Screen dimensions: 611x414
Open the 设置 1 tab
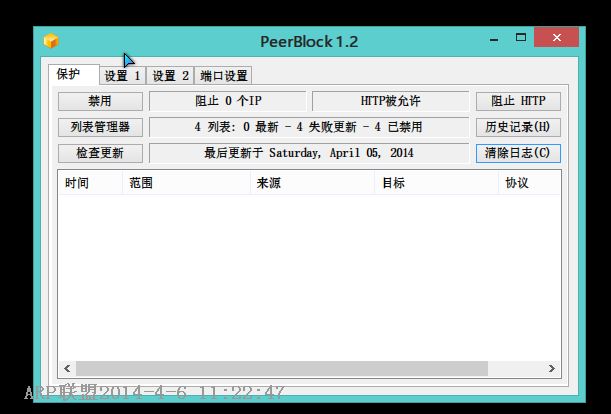(x=122, y=76)
